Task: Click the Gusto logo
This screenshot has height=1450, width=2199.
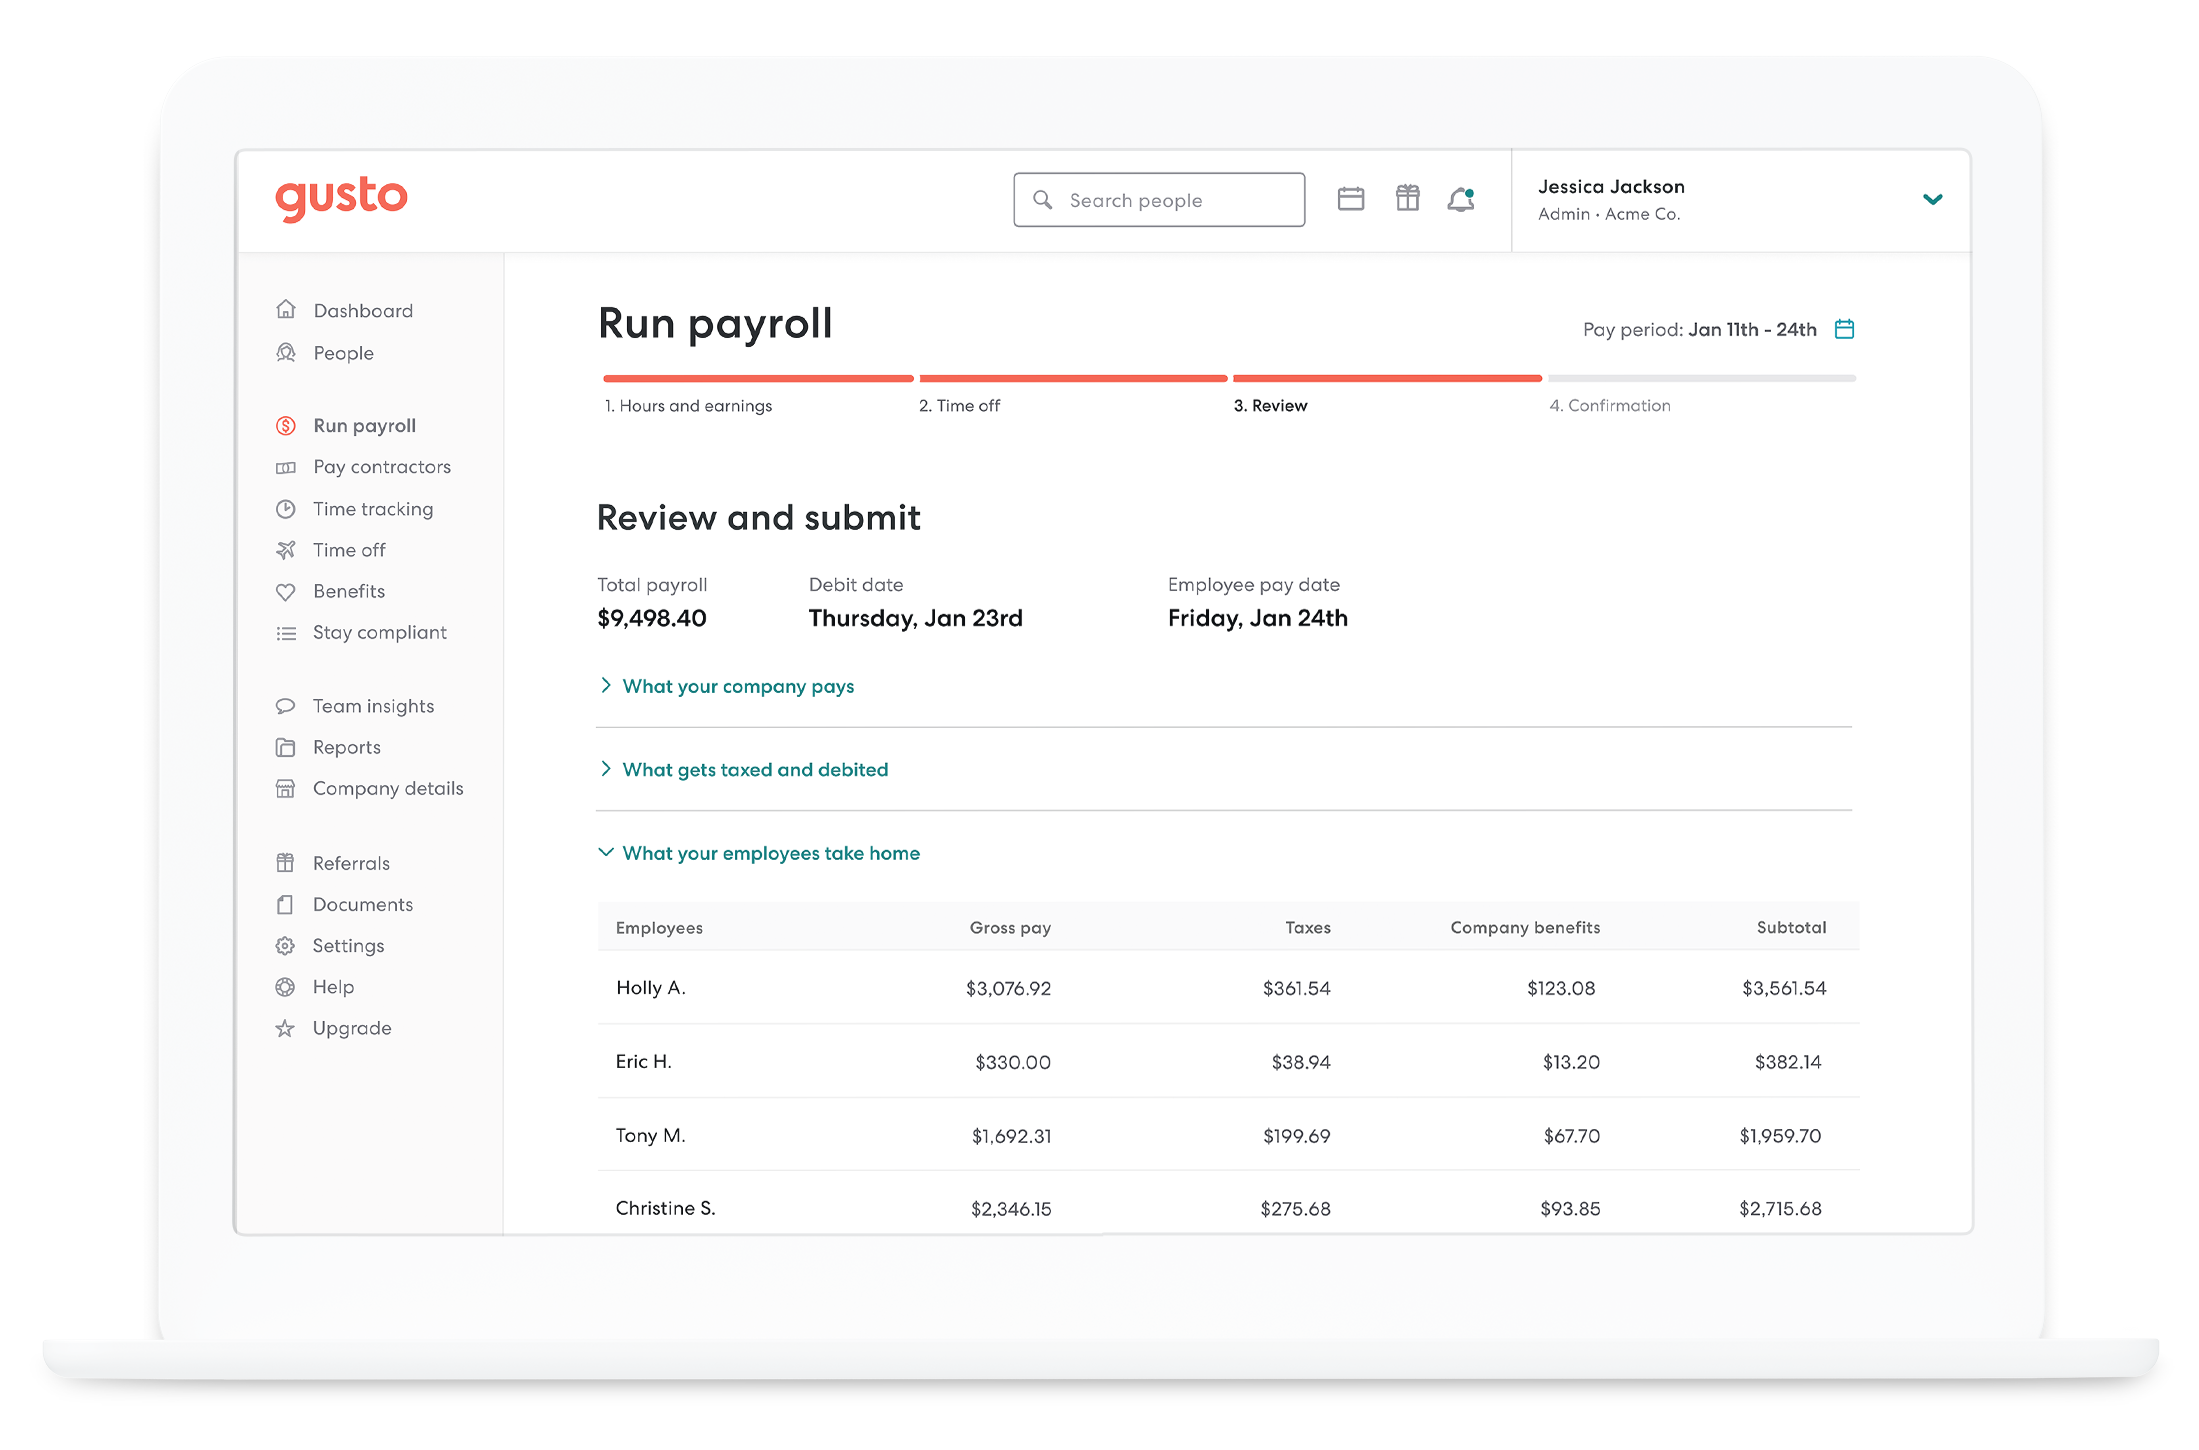Action: pyautogui.click(x=341, y=198)
